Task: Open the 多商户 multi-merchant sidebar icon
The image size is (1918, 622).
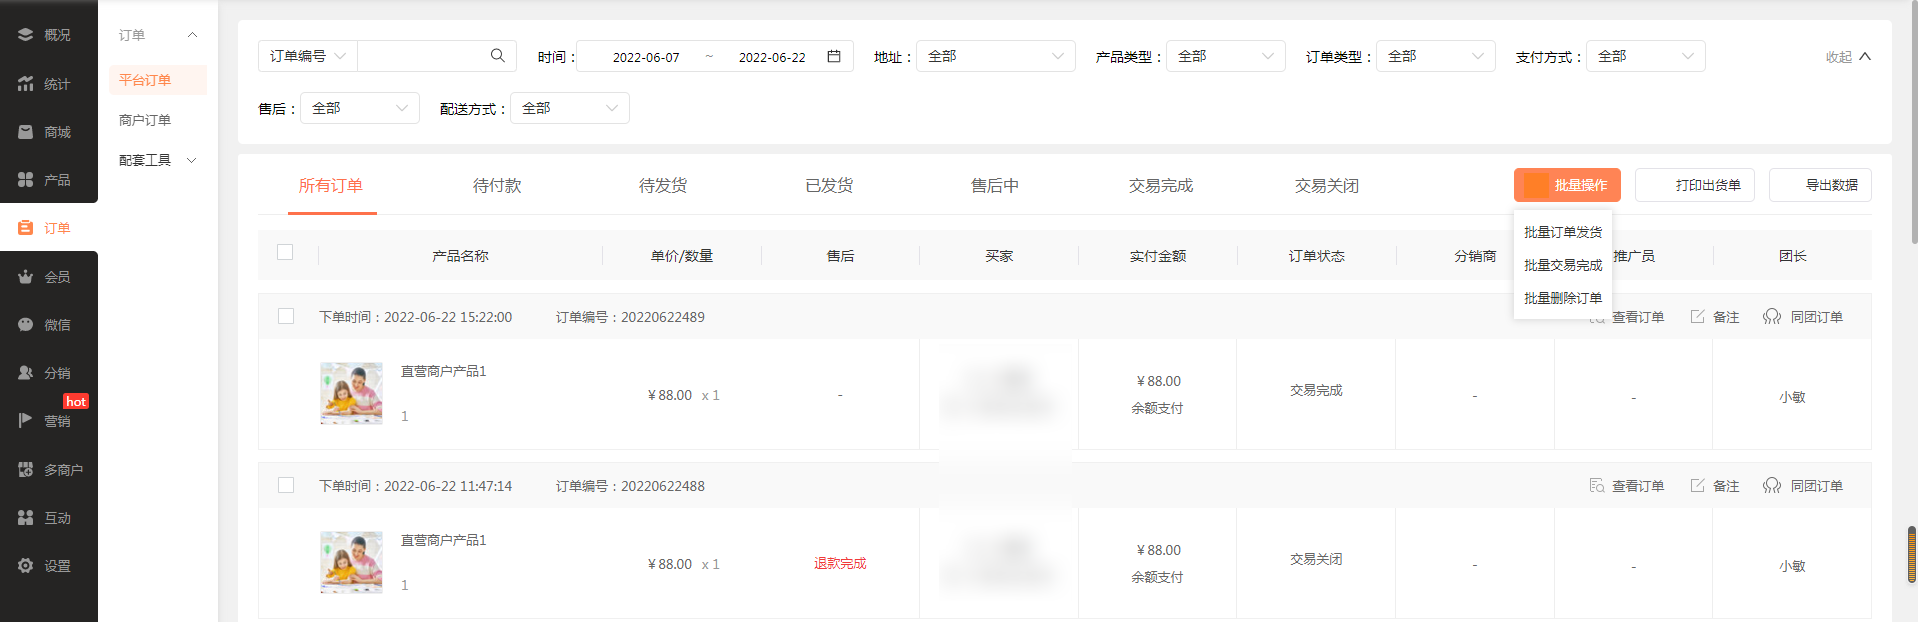Action: 26,470
